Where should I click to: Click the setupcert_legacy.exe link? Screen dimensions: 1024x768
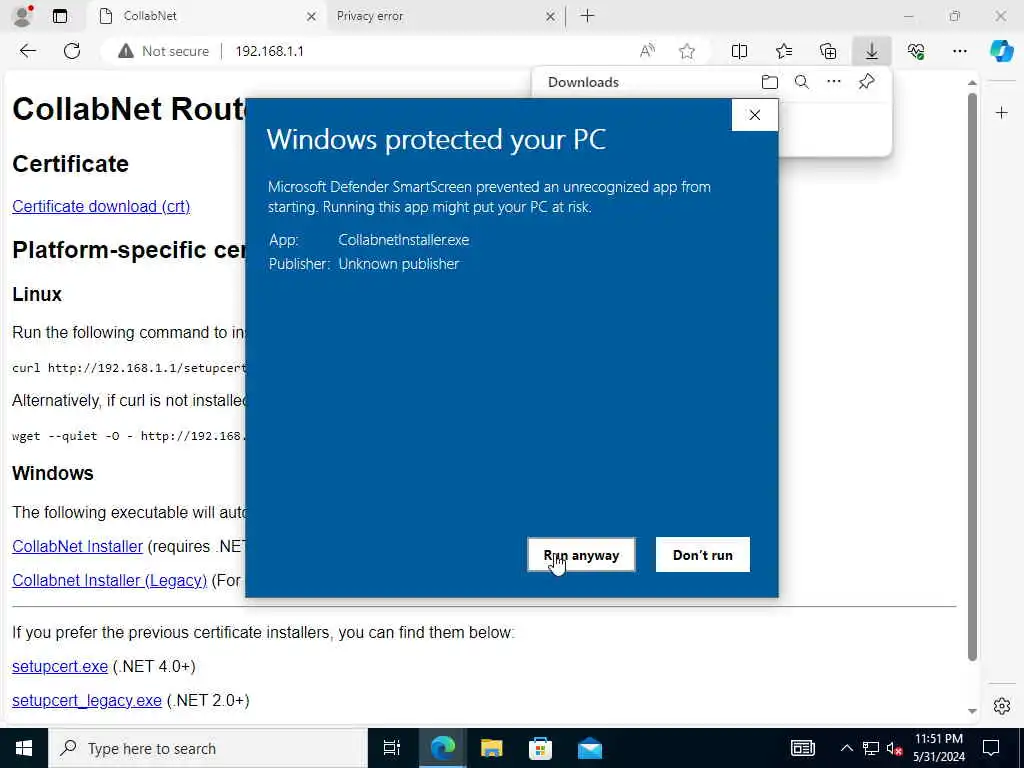tap(87, 701)
